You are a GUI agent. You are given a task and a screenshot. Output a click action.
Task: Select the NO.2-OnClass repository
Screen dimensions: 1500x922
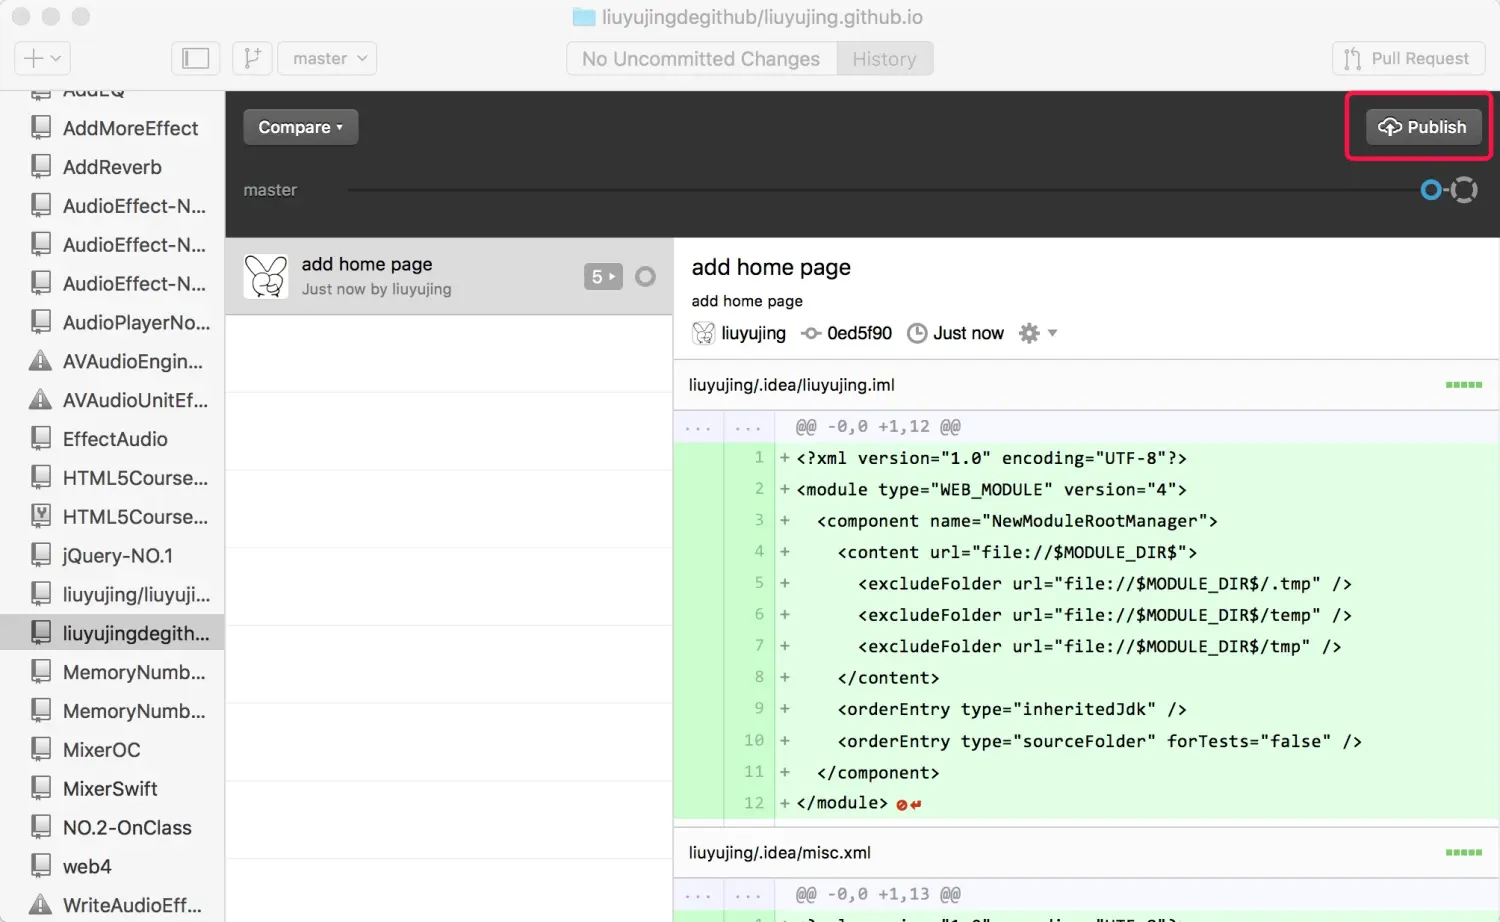(x=112, y=827)
